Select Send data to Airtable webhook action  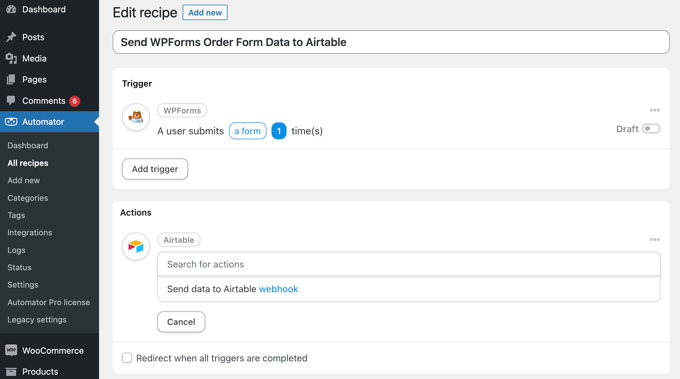click(409, 289)
